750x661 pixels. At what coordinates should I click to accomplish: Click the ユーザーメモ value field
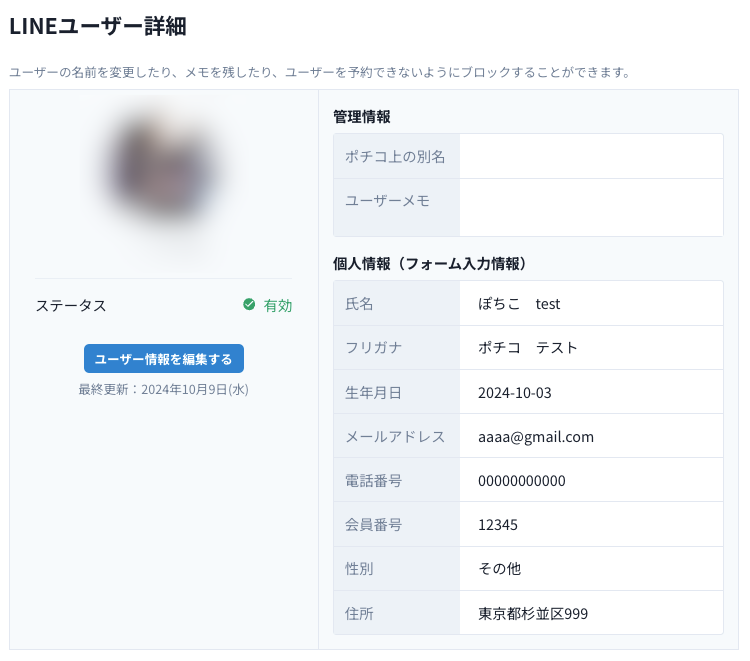point(590,207)
